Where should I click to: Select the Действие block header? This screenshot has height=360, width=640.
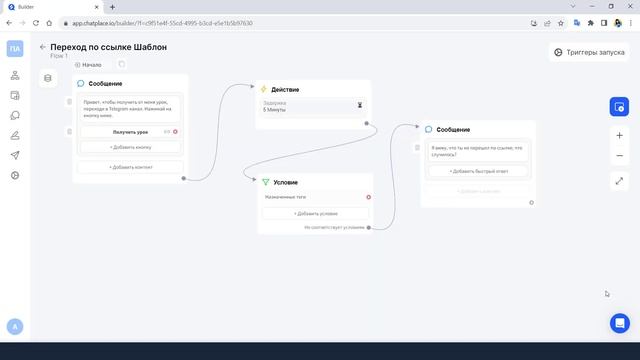(285, 89)
